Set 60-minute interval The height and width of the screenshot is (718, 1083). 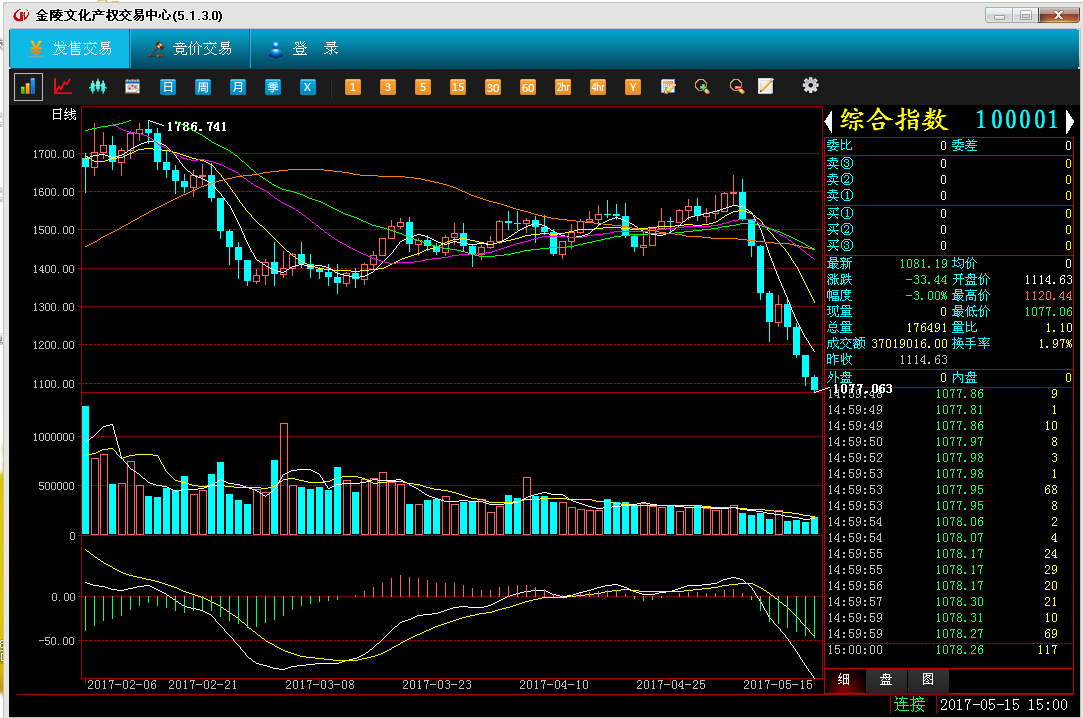528,87
